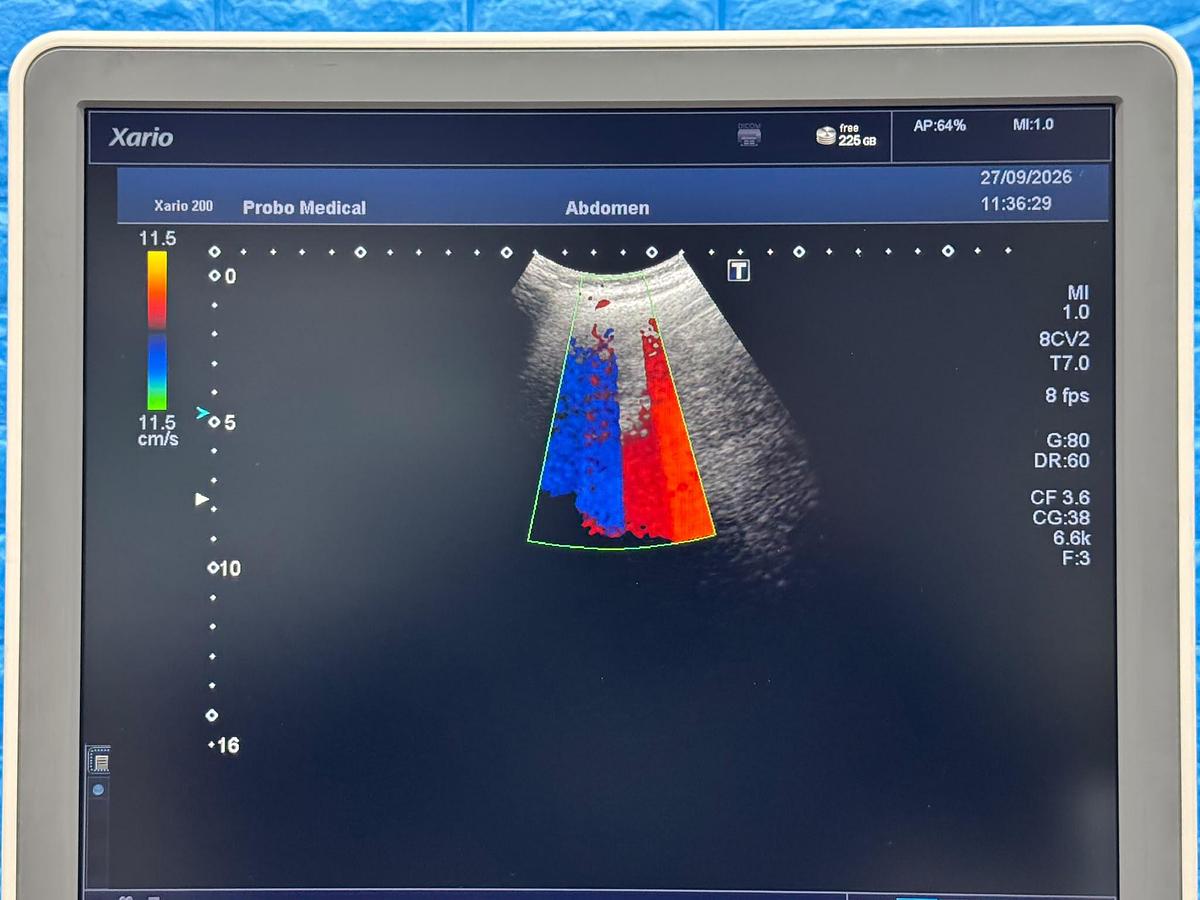Click inside the color Doppler ROI box
The width and height of the screenshot is (1200, 900).
(x=621, y=411)
